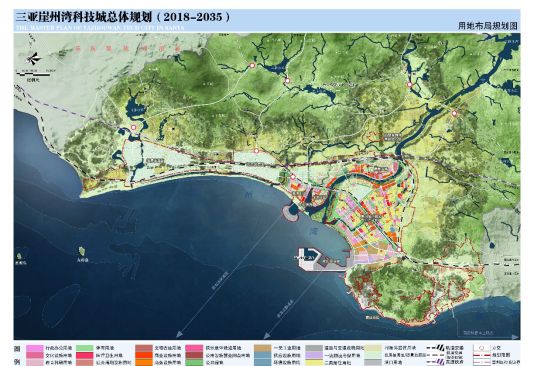
Task: Click the large dark-blue western reservoir
Action: 133,109
